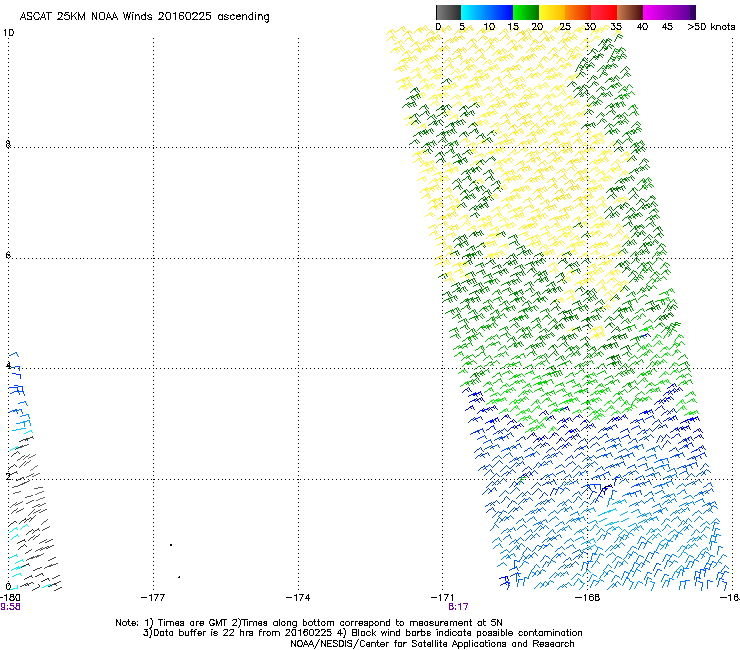Pick the brown 35-40 knots legend segment

point(630,12)
